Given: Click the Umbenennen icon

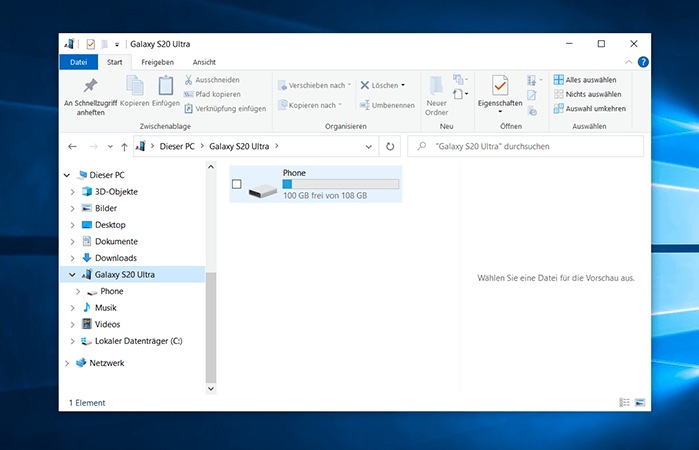Looking at the screenshot, I should (365, 105).
